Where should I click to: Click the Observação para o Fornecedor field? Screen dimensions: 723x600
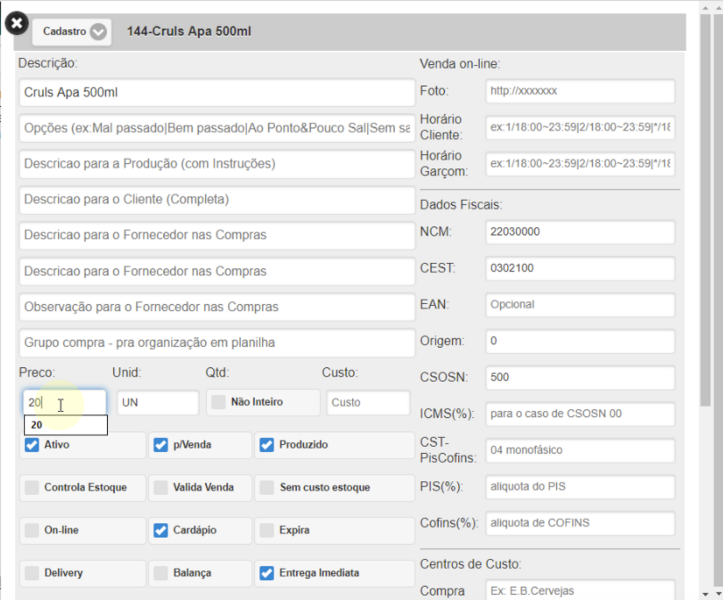tap(217, 307)
